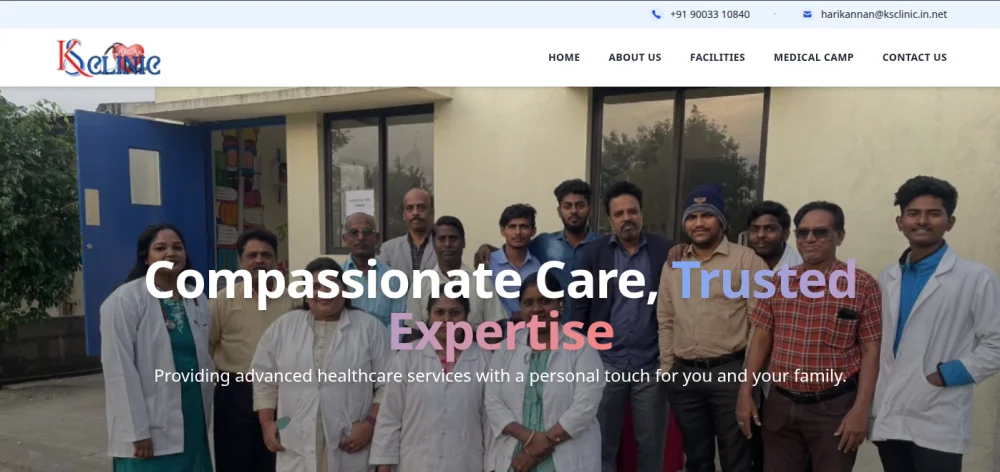Image resolution: width=1000 pixels, height=472 pixels.
Task: Click the man in red plaid shirt
Action: pos(809,332)
